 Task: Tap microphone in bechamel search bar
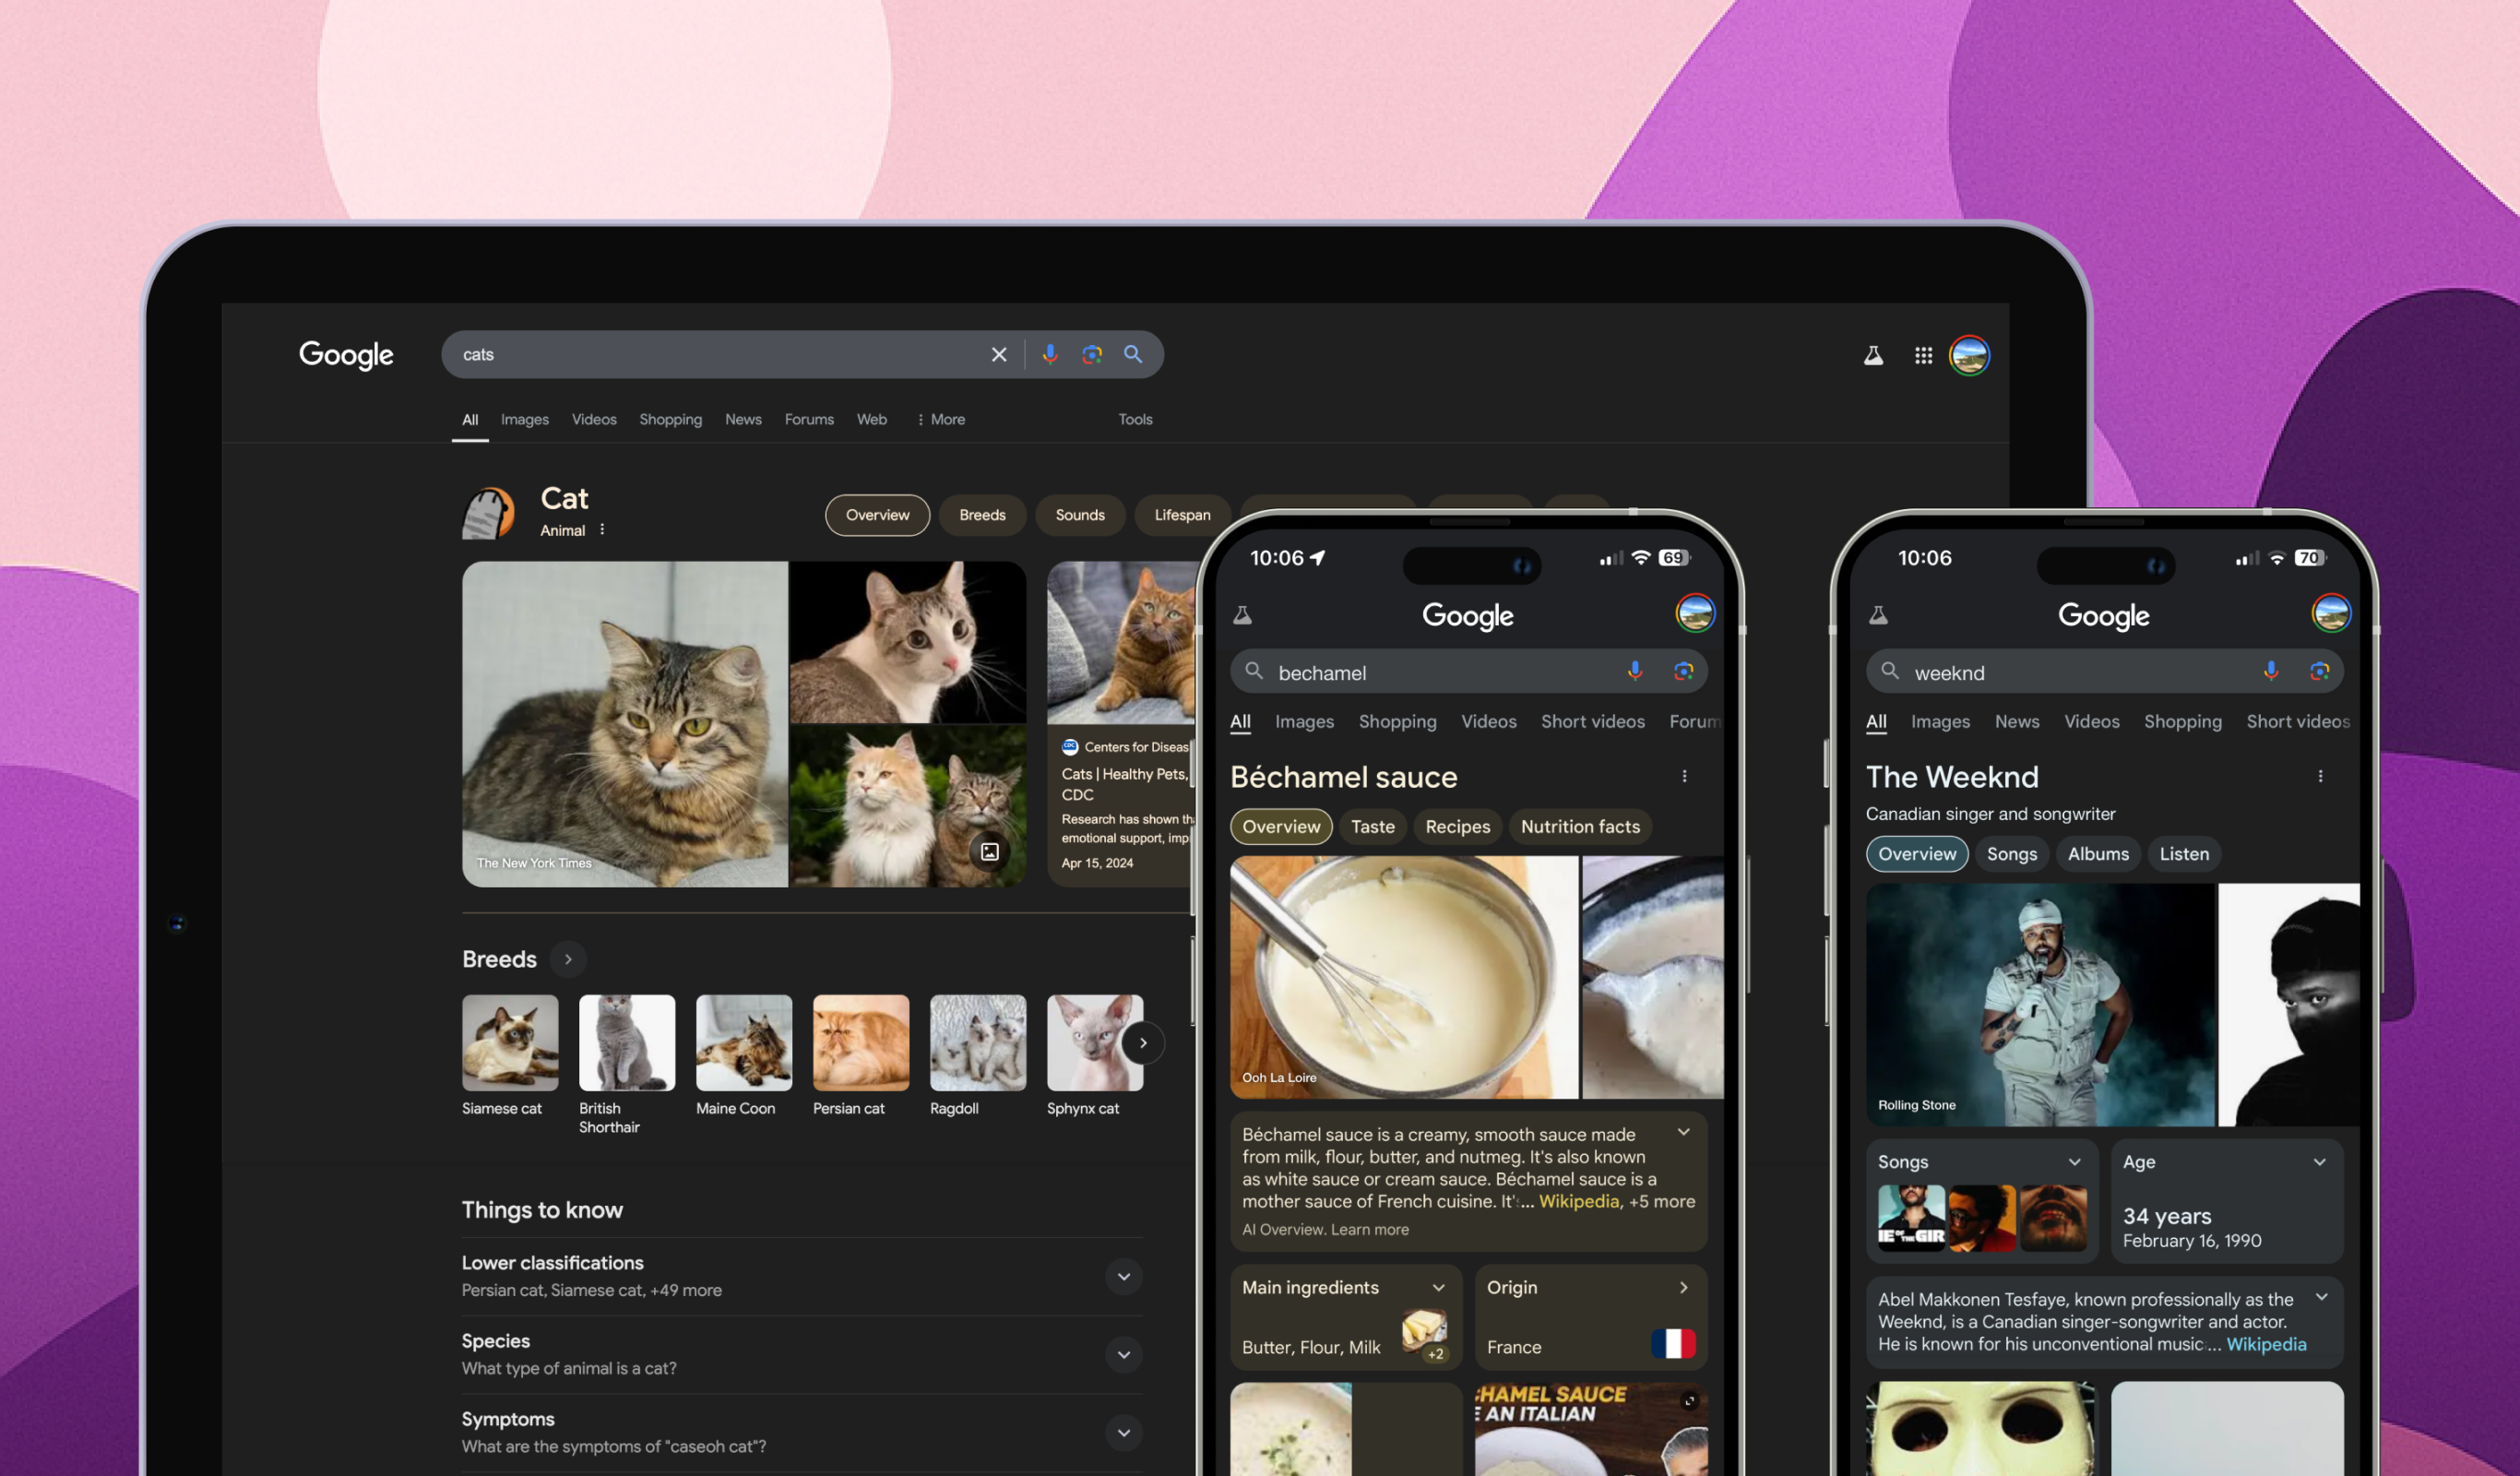(1635, 672)
